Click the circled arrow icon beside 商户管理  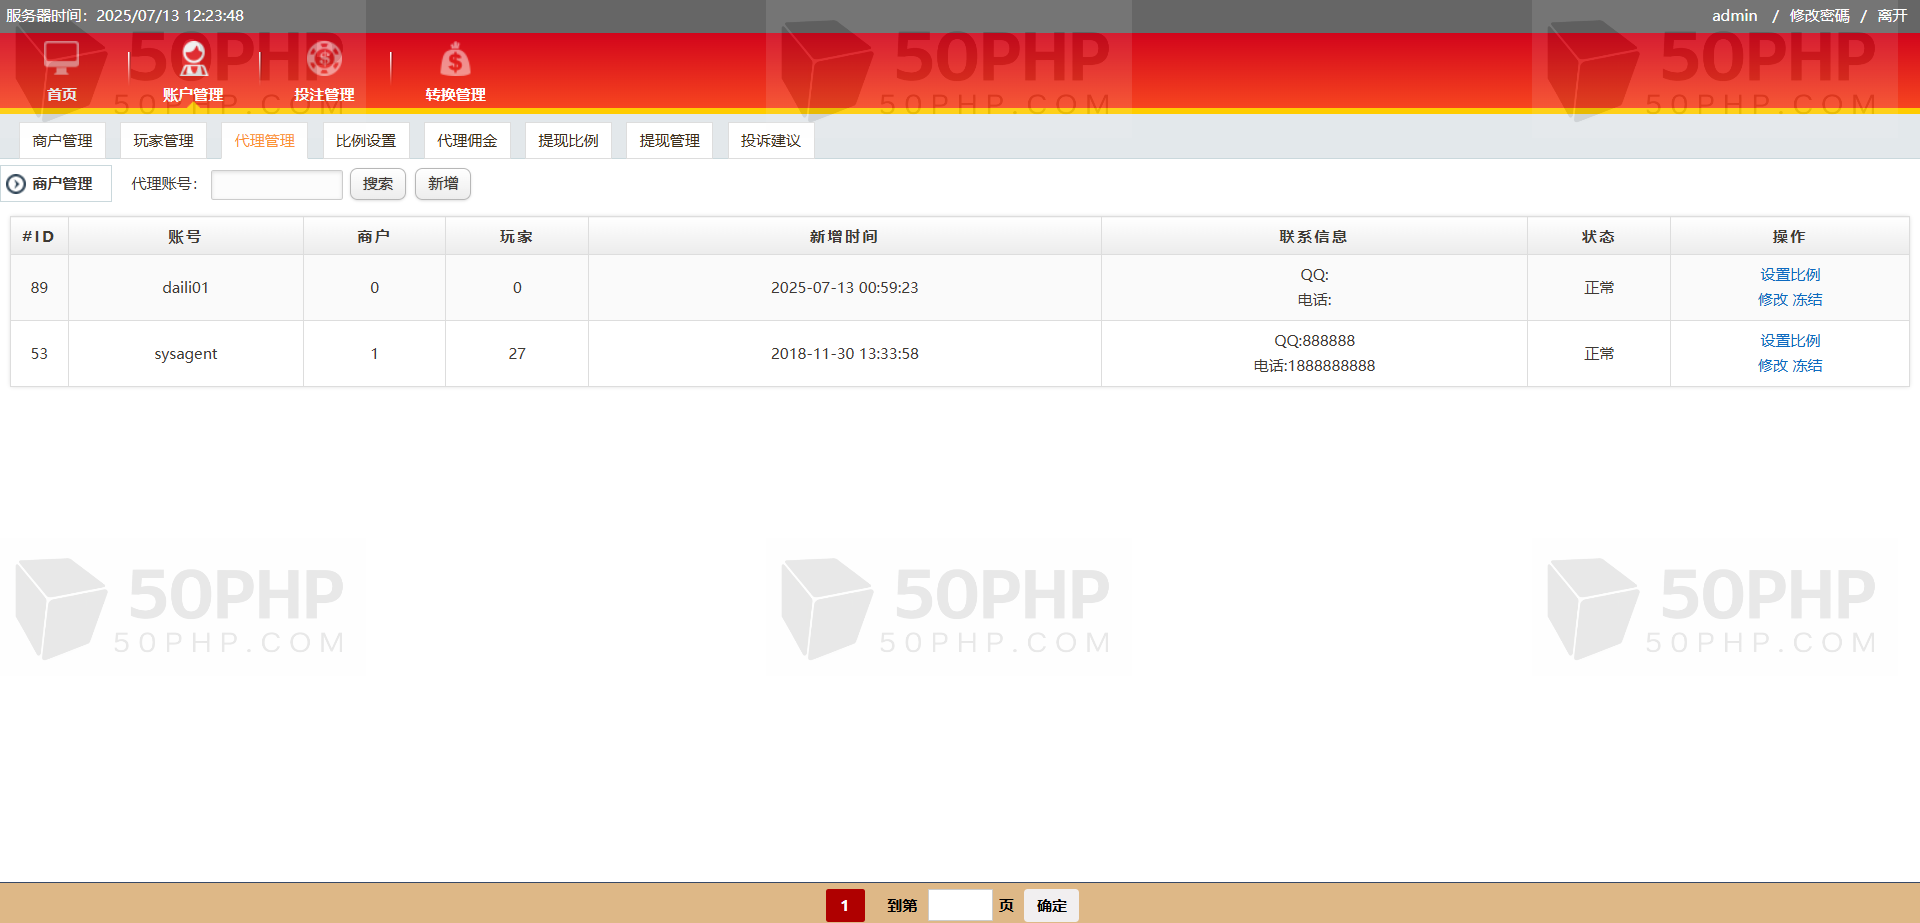[x=16, y=184]
